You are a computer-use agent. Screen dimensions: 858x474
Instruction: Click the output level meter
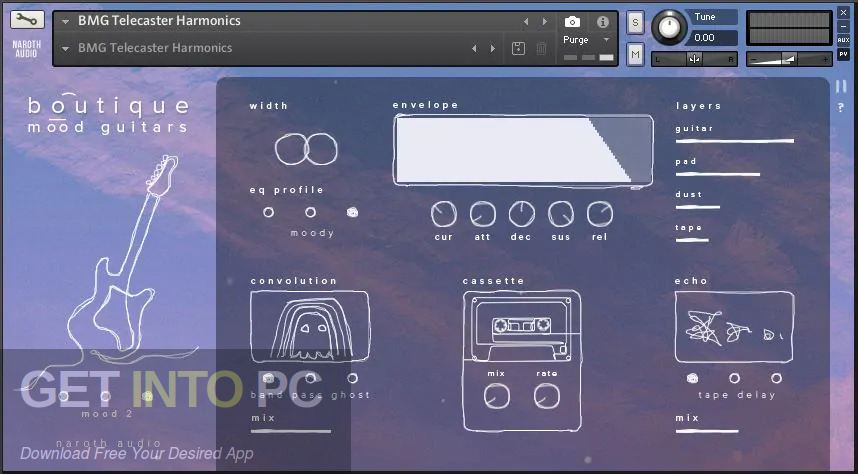point(789,28)
